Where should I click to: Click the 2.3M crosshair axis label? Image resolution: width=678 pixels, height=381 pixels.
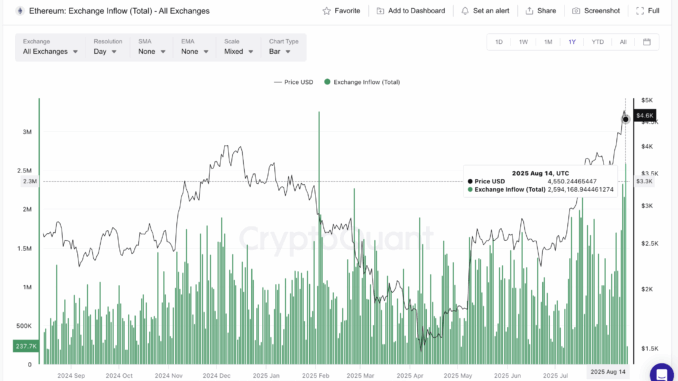tap(29, 181)
